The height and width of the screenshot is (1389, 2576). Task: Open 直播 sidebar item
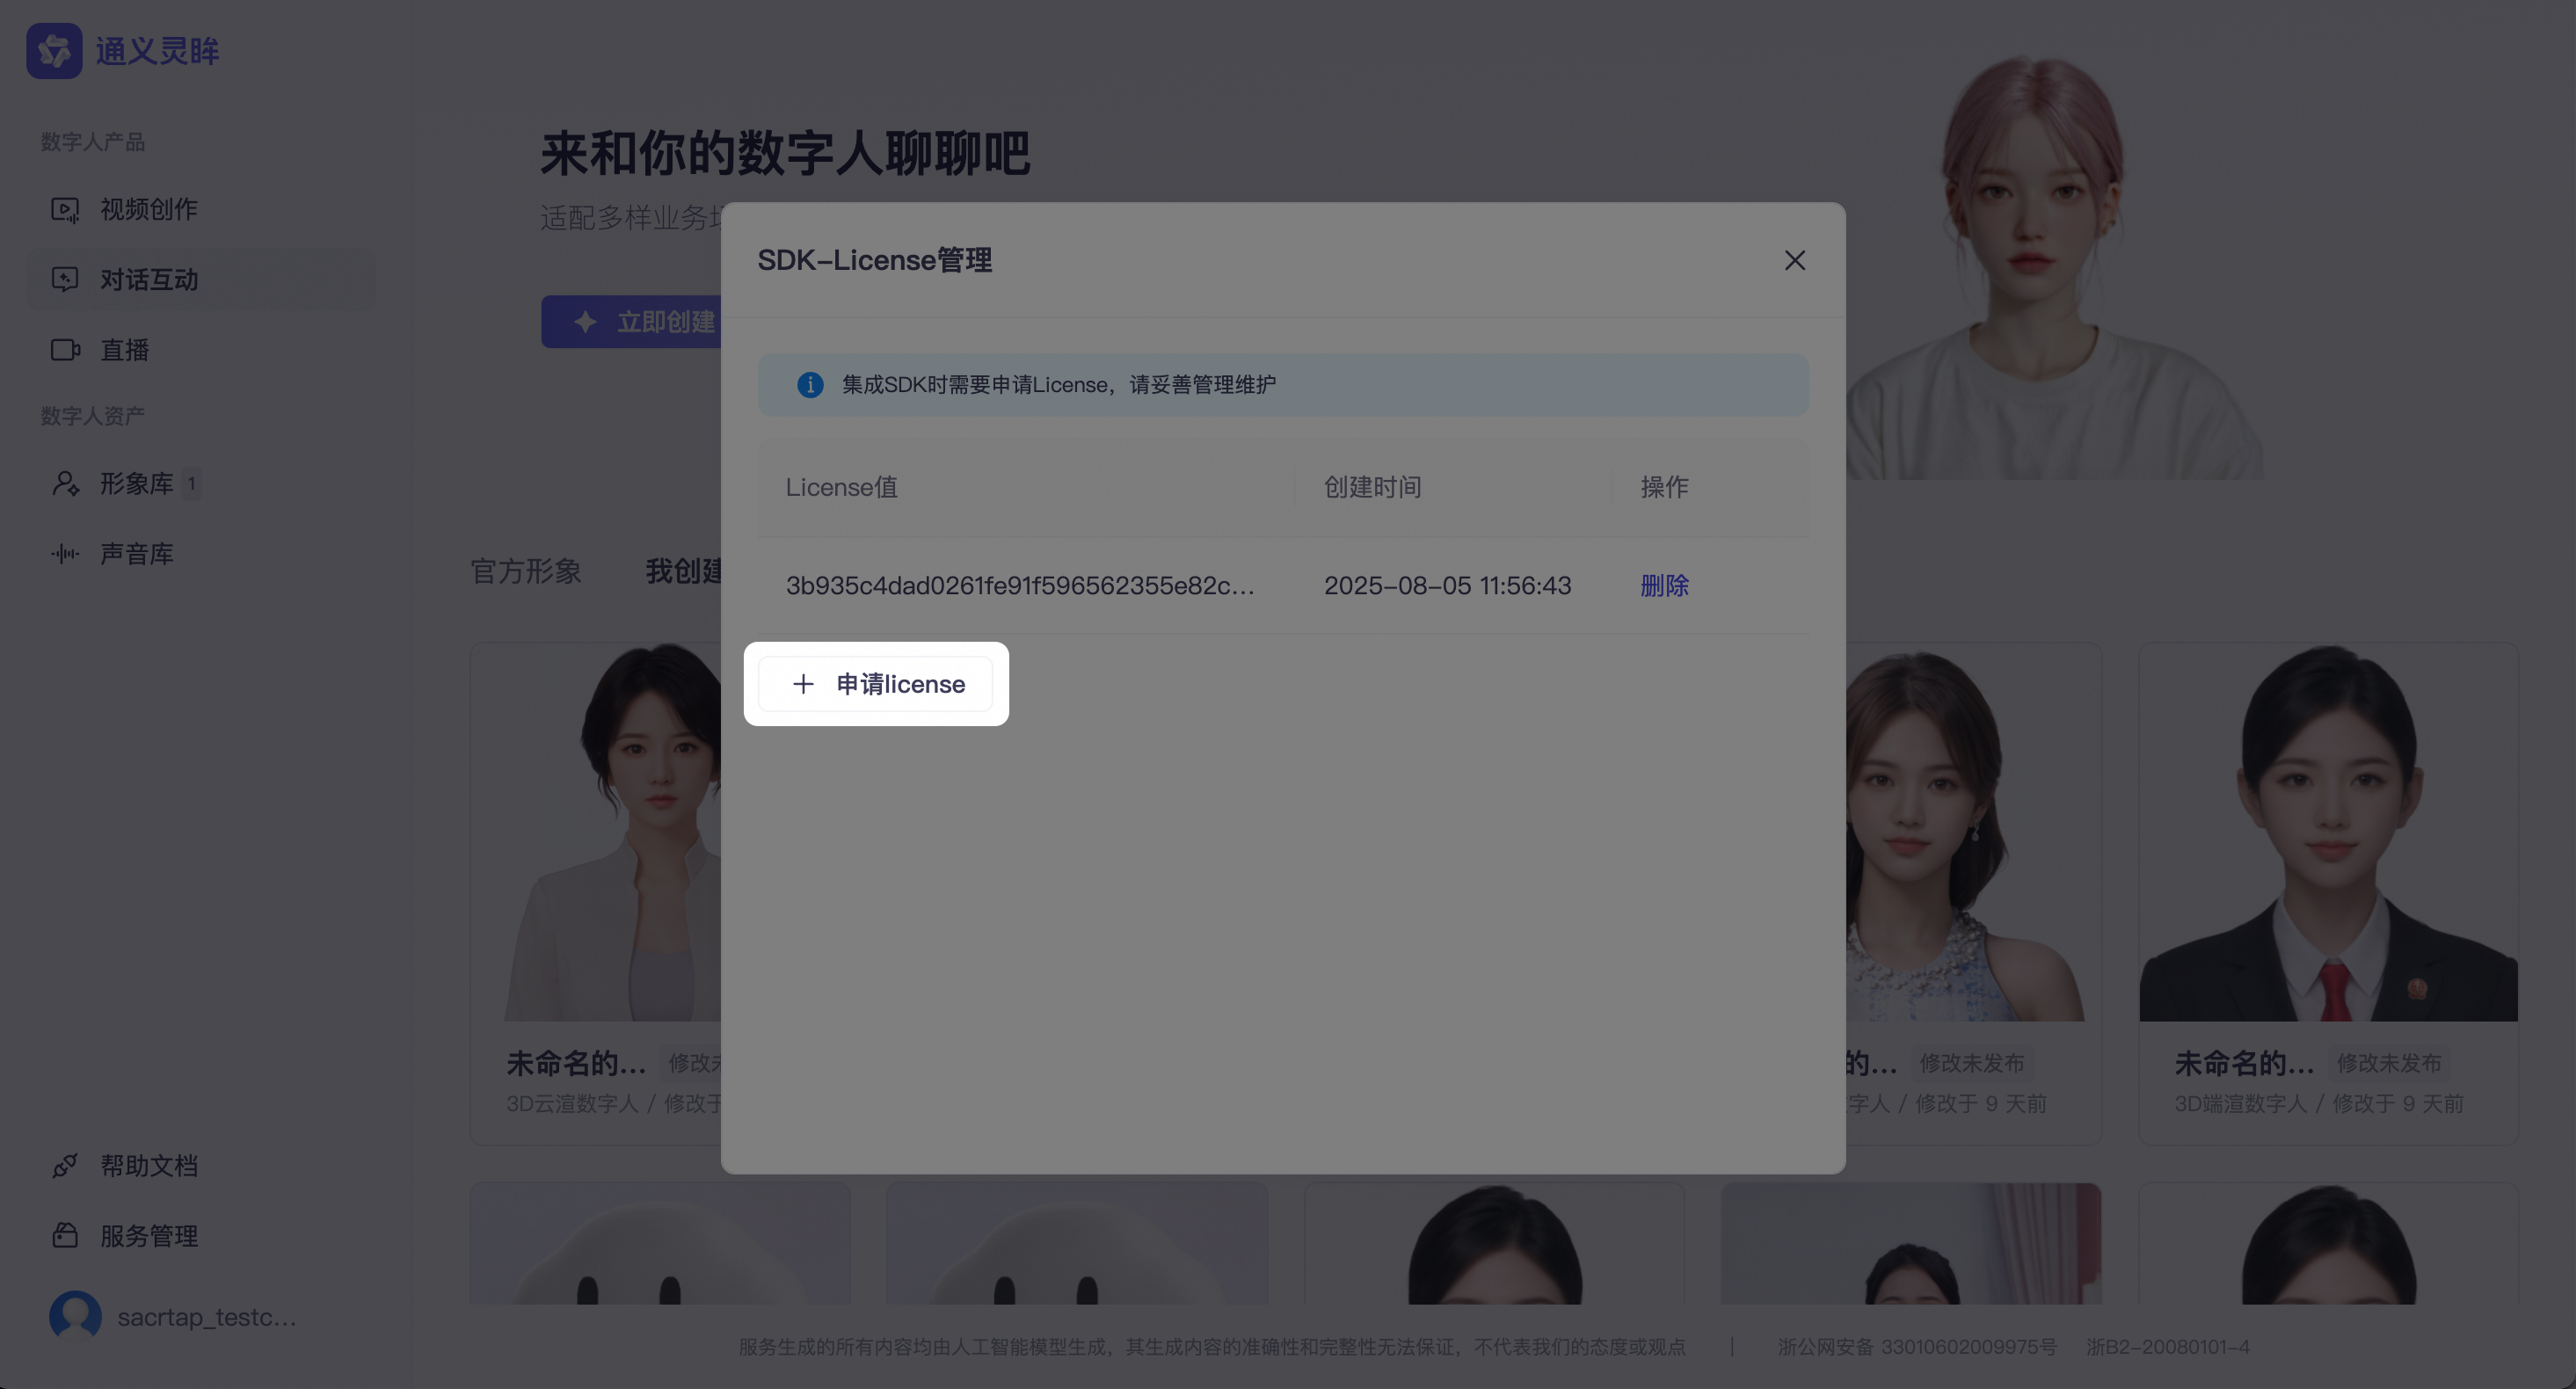pyautogui.click(x=200, y=350)
